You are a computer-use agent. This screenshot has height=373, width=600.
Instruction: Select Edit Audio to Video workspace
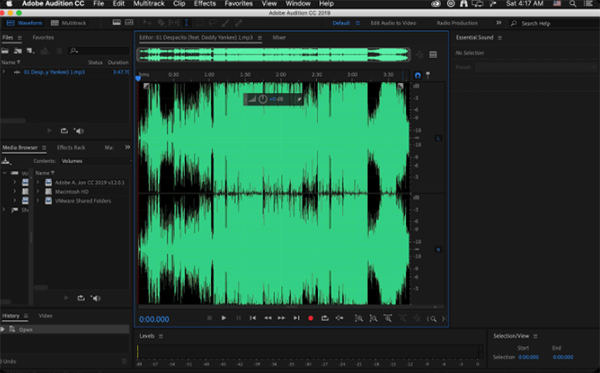(x=393, y=23)
